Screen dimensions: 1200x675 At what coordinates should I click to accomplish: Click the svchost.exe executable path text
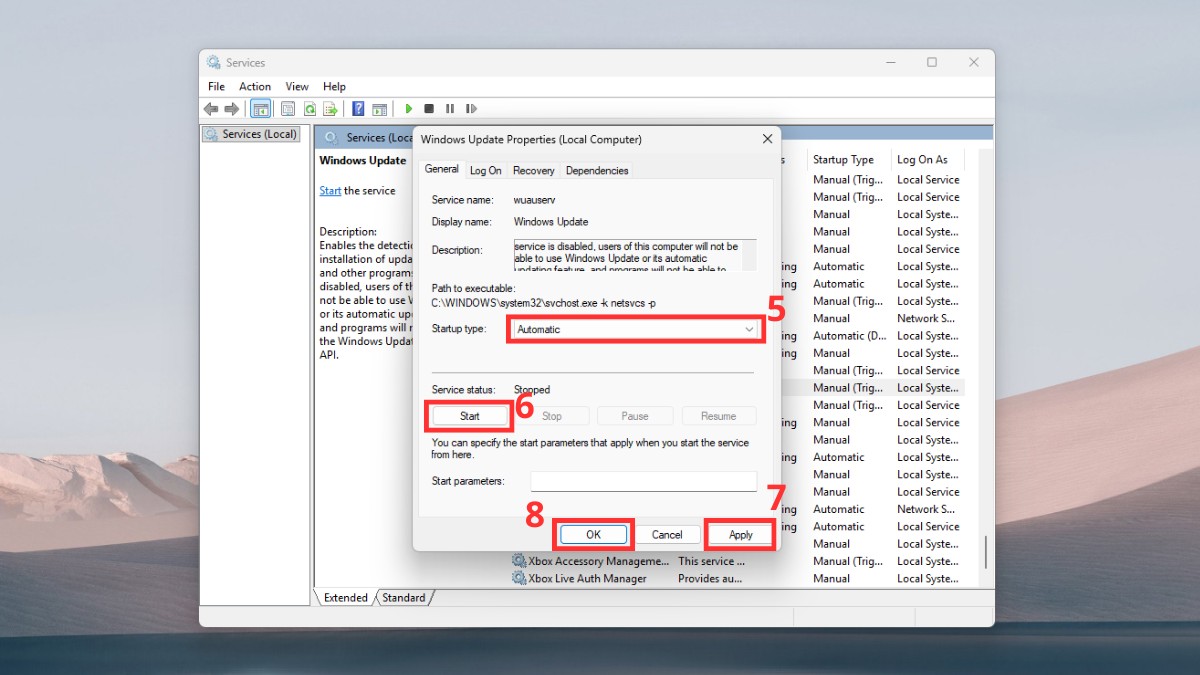(x=544, y=302)
